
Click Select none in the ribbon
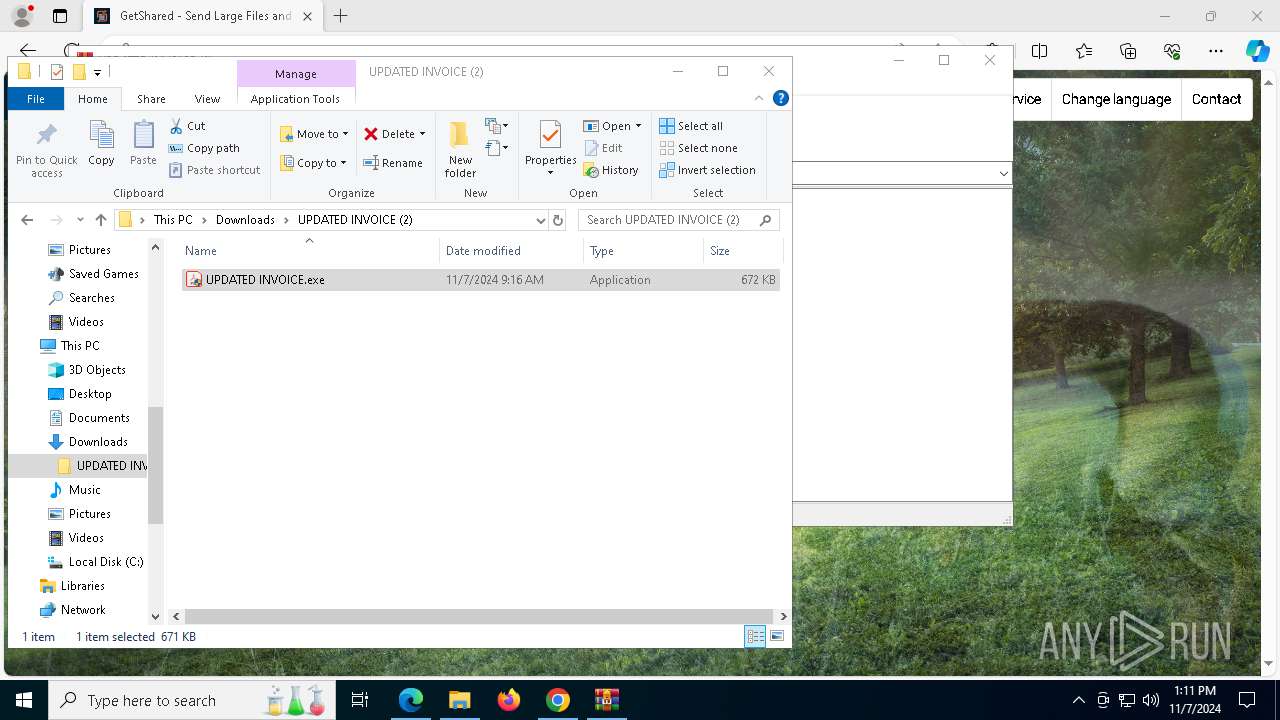[698, 148]
